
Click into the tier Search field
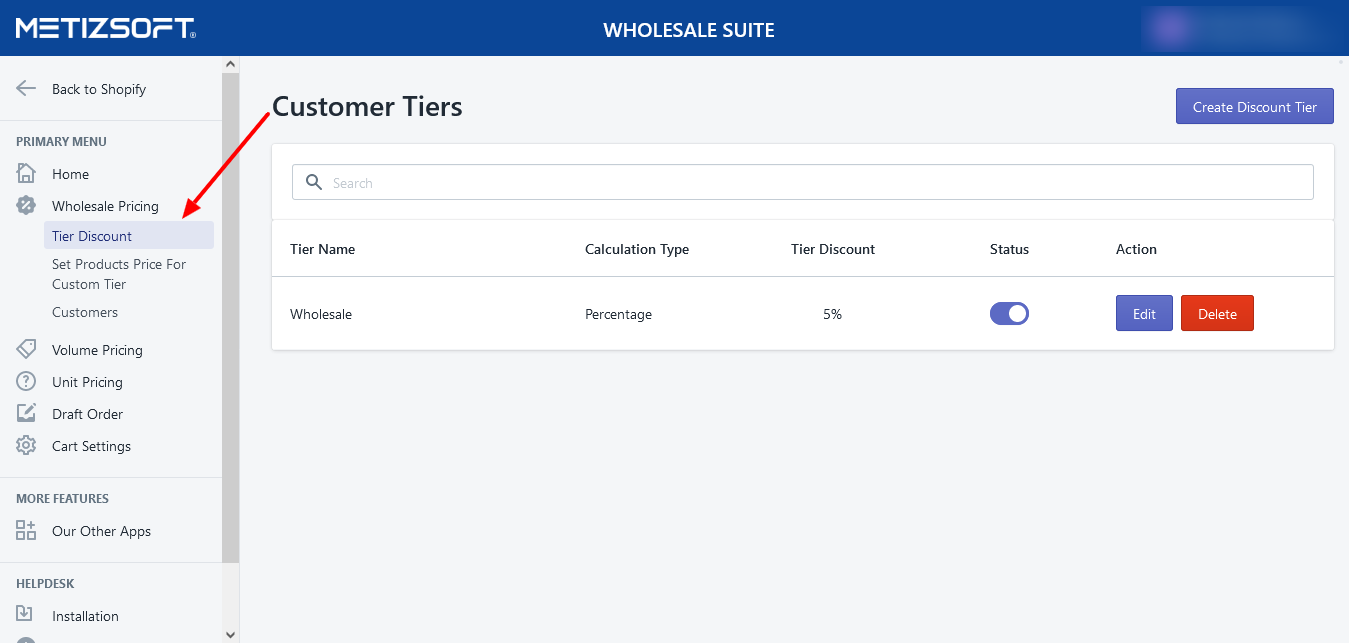(x=802, y=183)
